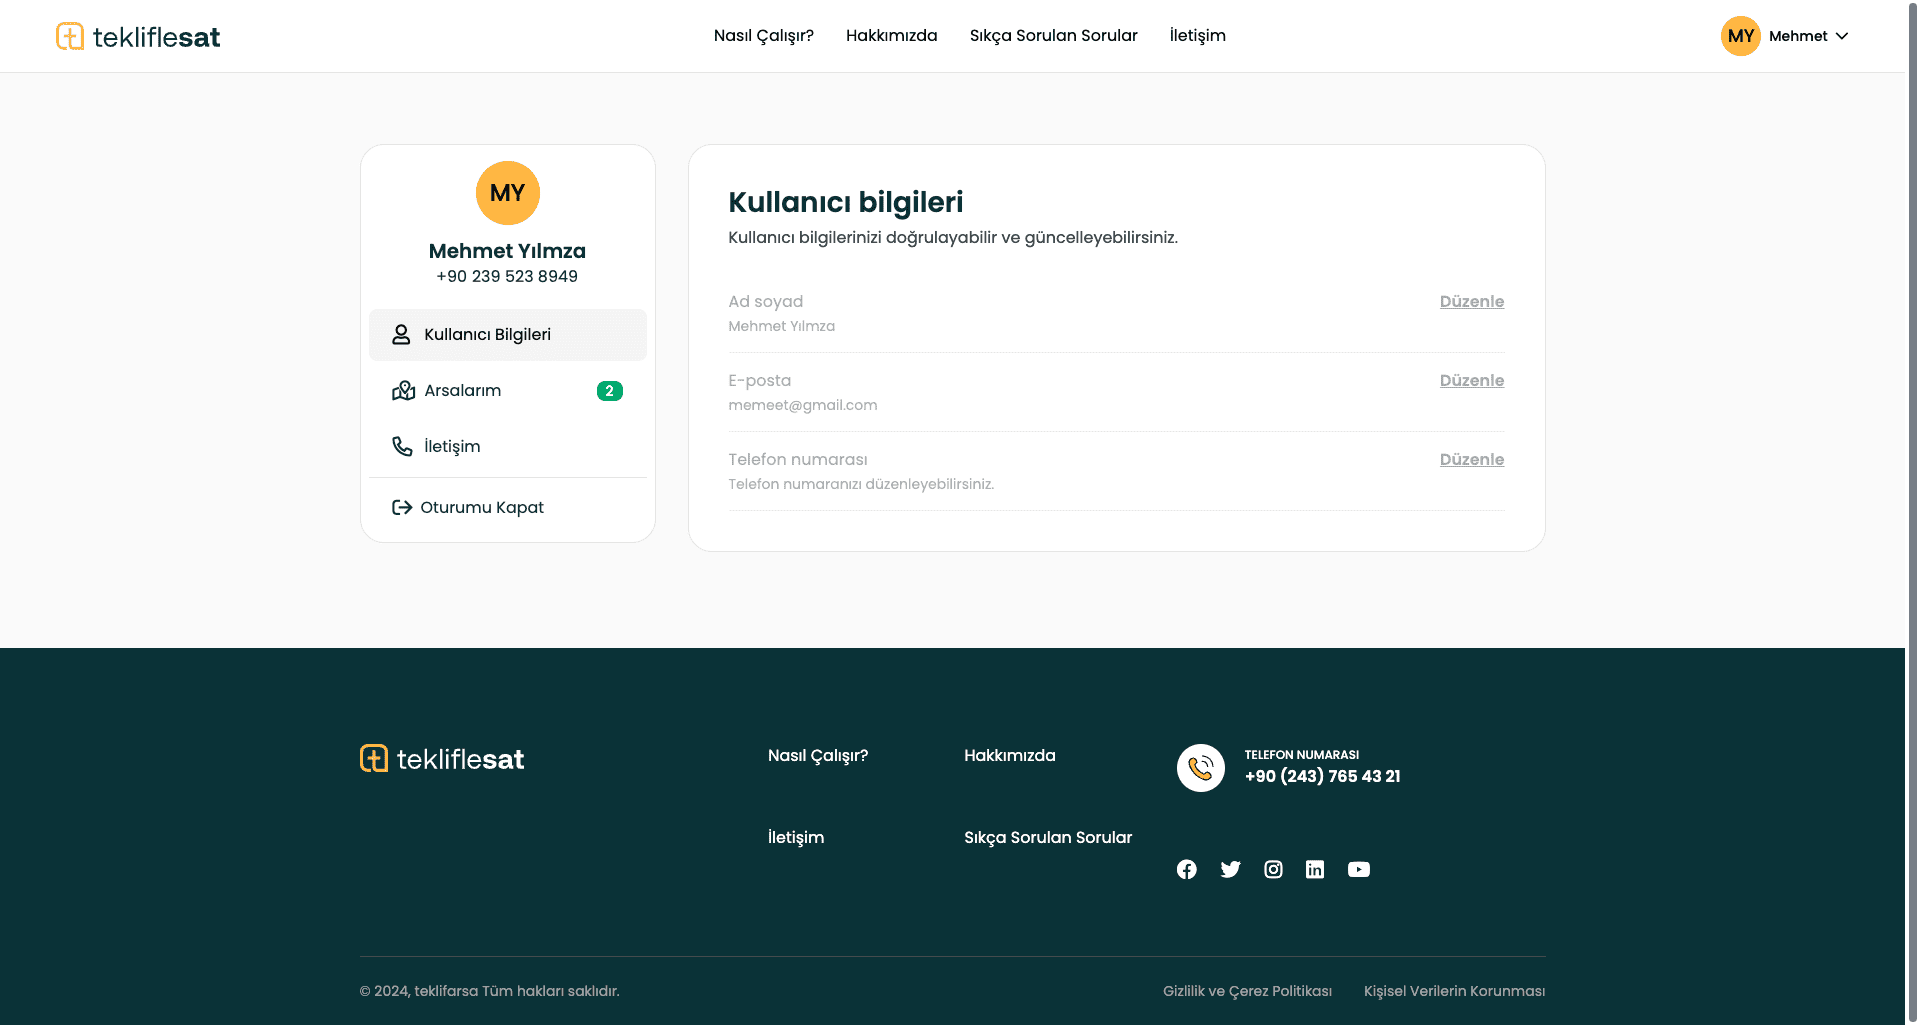Click the Facebook icon in footer
Viewport: 1920px width, 1025px height.
(x=1186, y=869)
